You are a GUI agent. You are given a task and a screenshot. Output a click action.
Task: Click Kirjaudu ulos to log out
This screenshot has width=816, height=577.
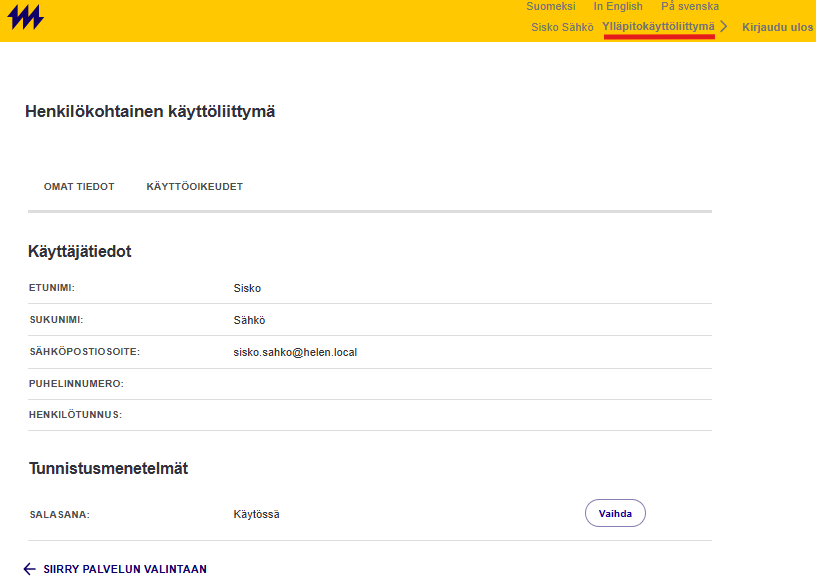(x=775, y=28)
